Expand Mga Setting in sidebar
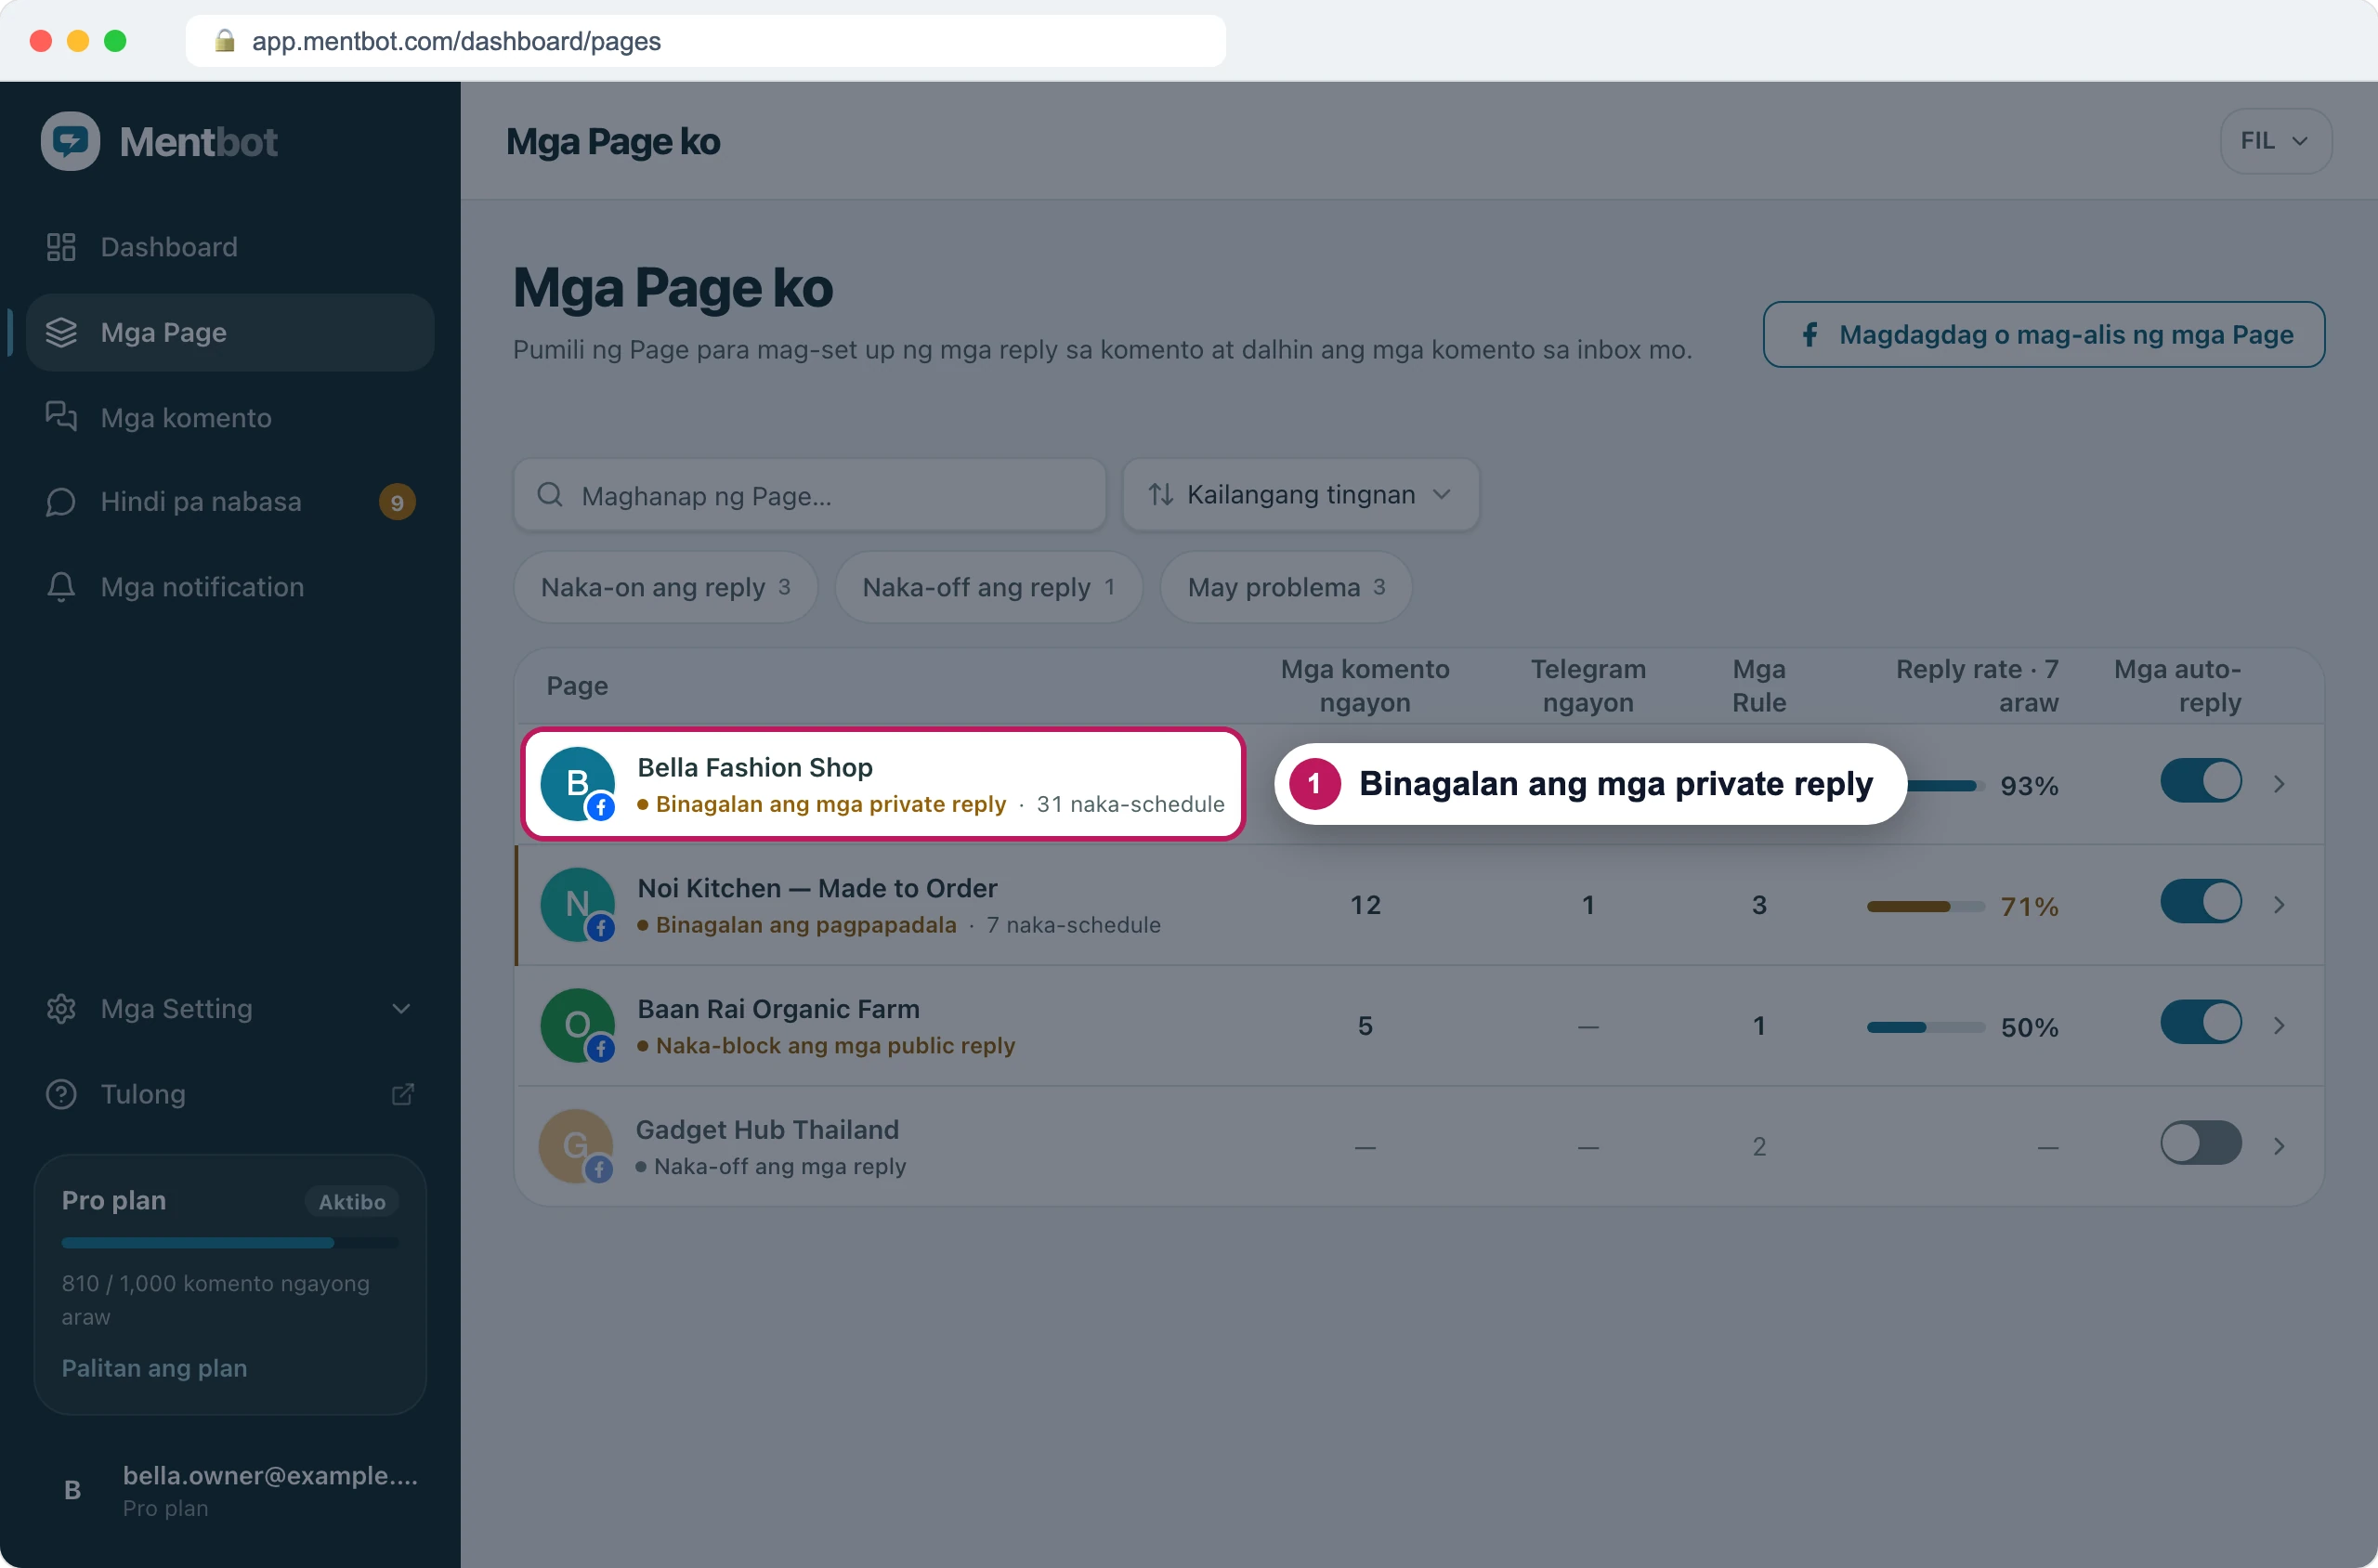 coord(230,1009)
